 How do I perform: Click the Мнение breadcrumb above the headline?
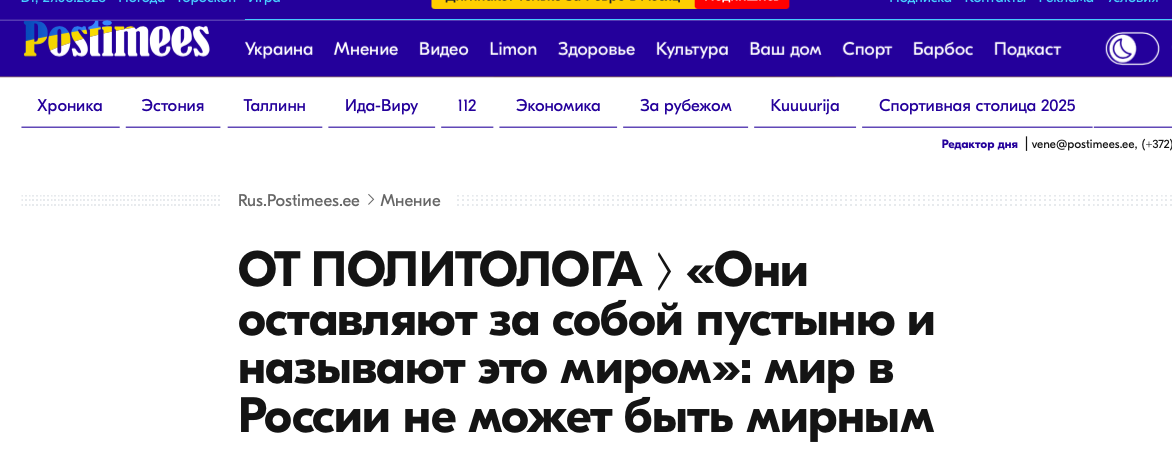tap(410, 200)
